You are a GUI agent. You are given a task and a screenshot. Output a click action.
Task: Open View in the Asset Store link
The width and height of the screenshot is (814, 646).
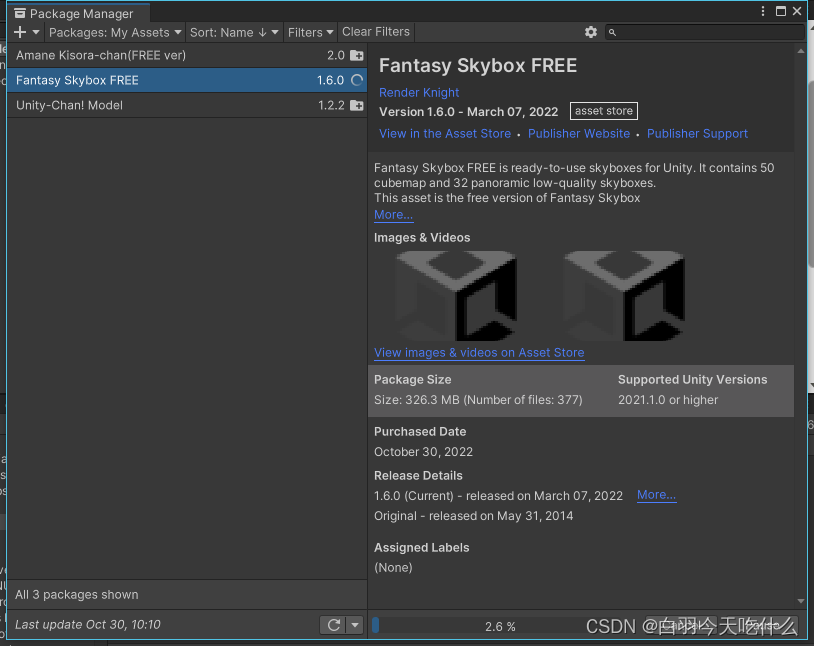pyautogui.click(x=445, y=133)
